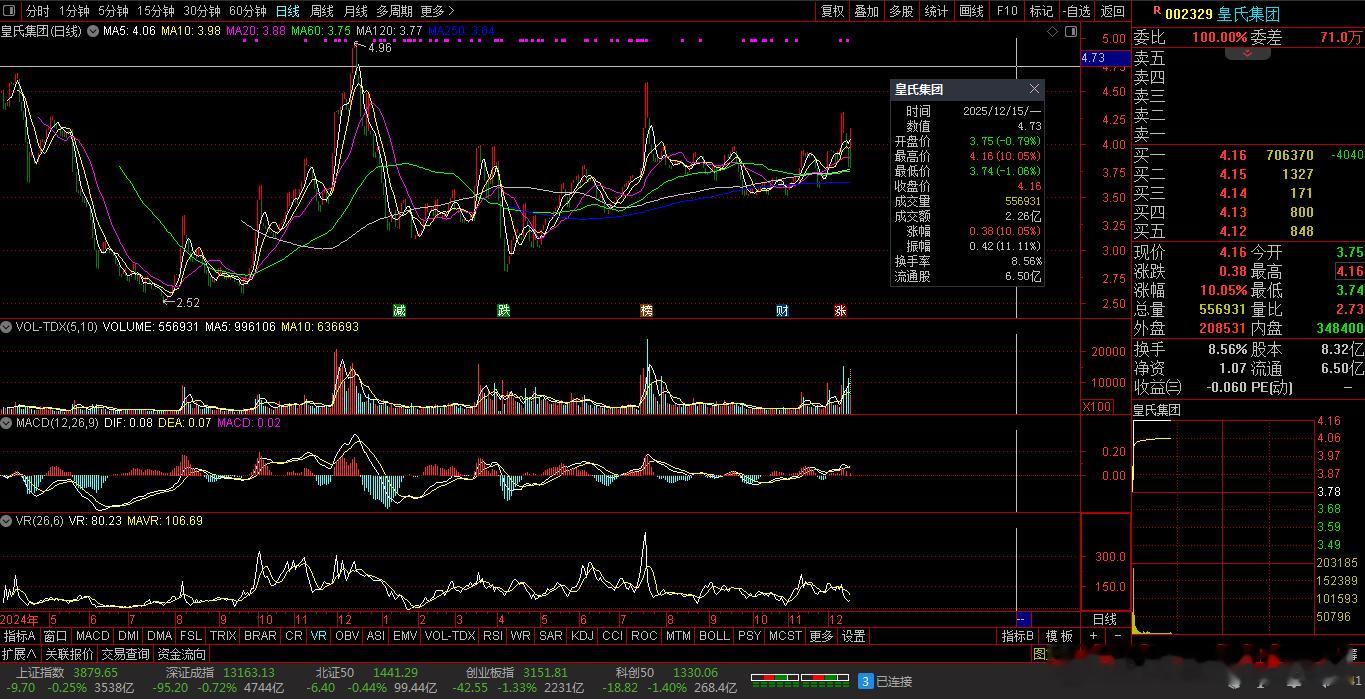Click the 返回 back button

1112,11
